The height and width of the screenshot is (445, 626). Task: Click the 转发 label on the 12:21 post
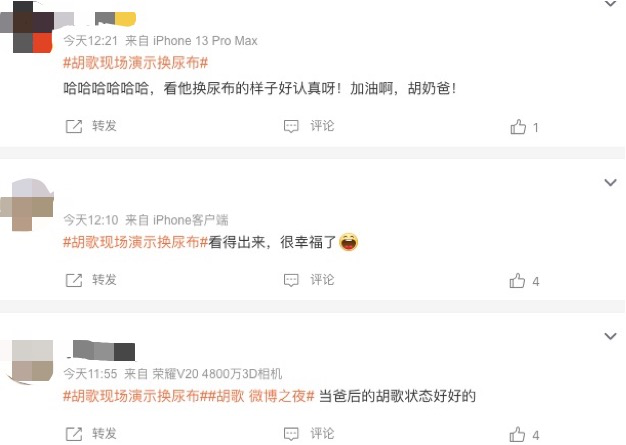(104, 126)
